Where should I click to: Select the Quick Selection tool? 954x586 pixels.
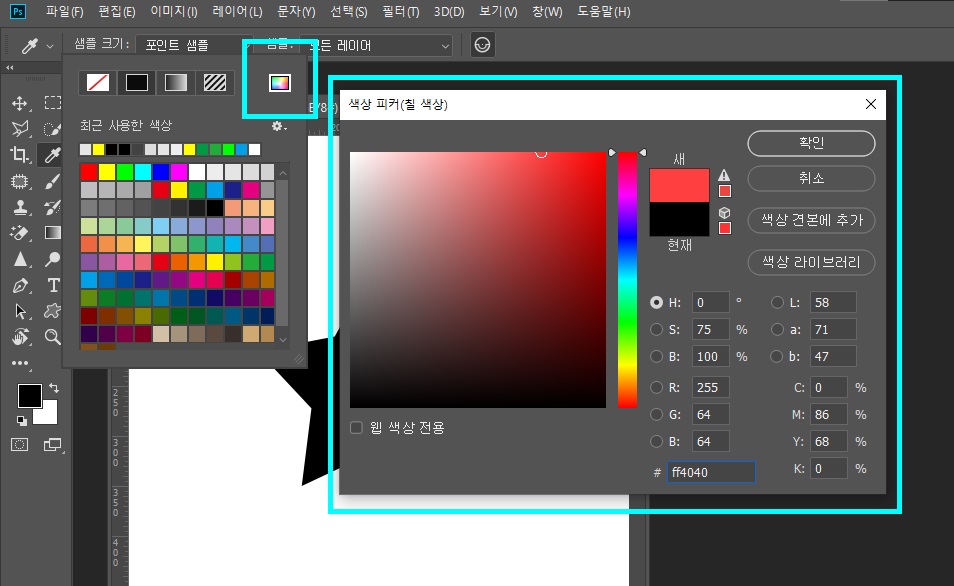(x=52, y=128)
